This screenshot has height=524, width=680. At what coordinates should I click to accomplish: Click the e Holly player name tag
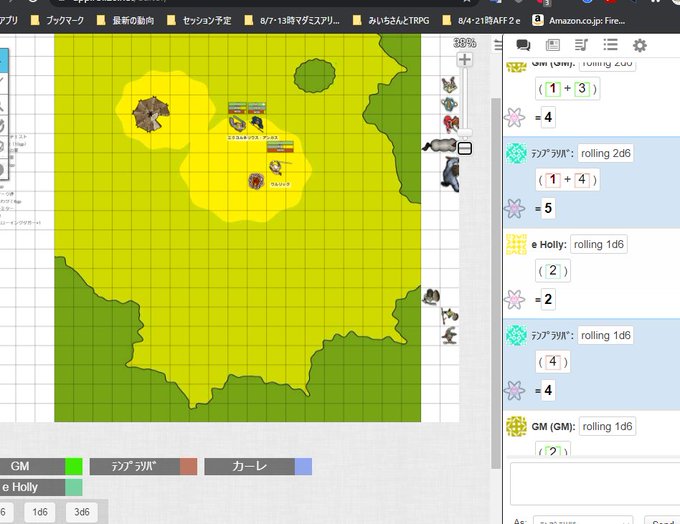pyautogui.click(x=33, y=487)
